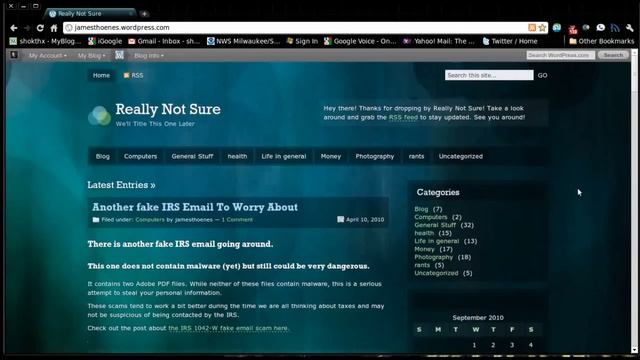The width and height of the screenshot is (640, 360).
Task: Open the new tab plus button
Action: 144,13
